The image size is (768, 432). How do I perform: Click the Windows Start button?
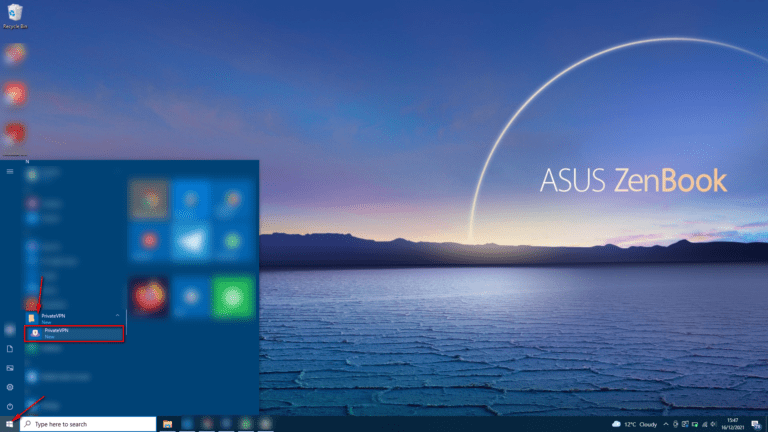coord(10,424)
